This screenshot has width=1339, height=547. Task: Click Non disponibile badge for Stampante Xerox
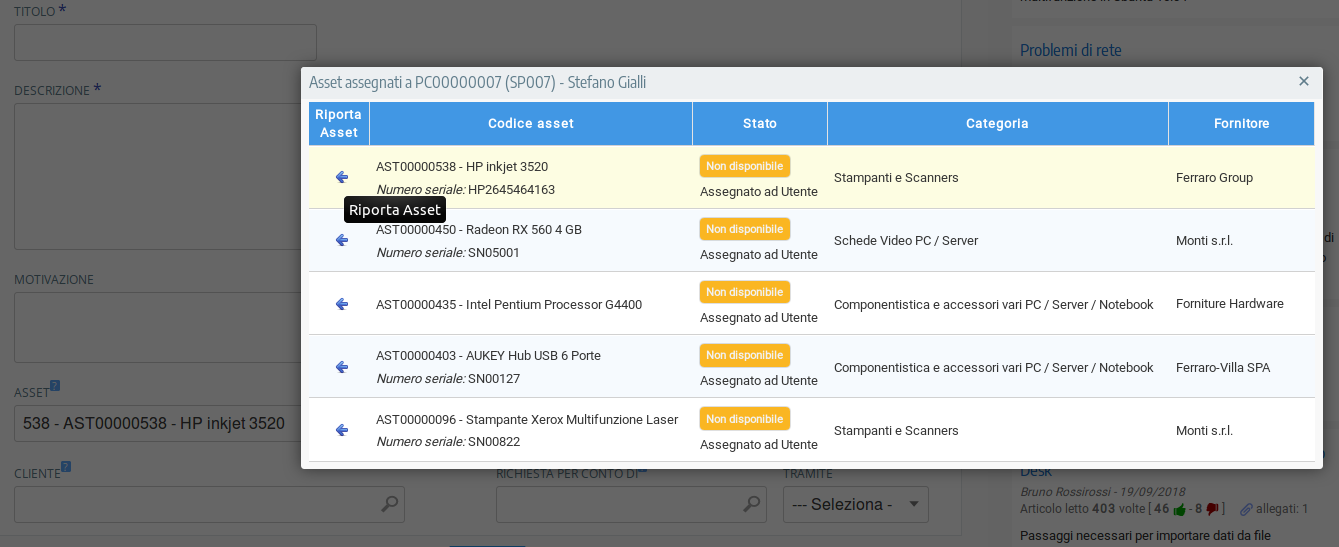(745, 418)
